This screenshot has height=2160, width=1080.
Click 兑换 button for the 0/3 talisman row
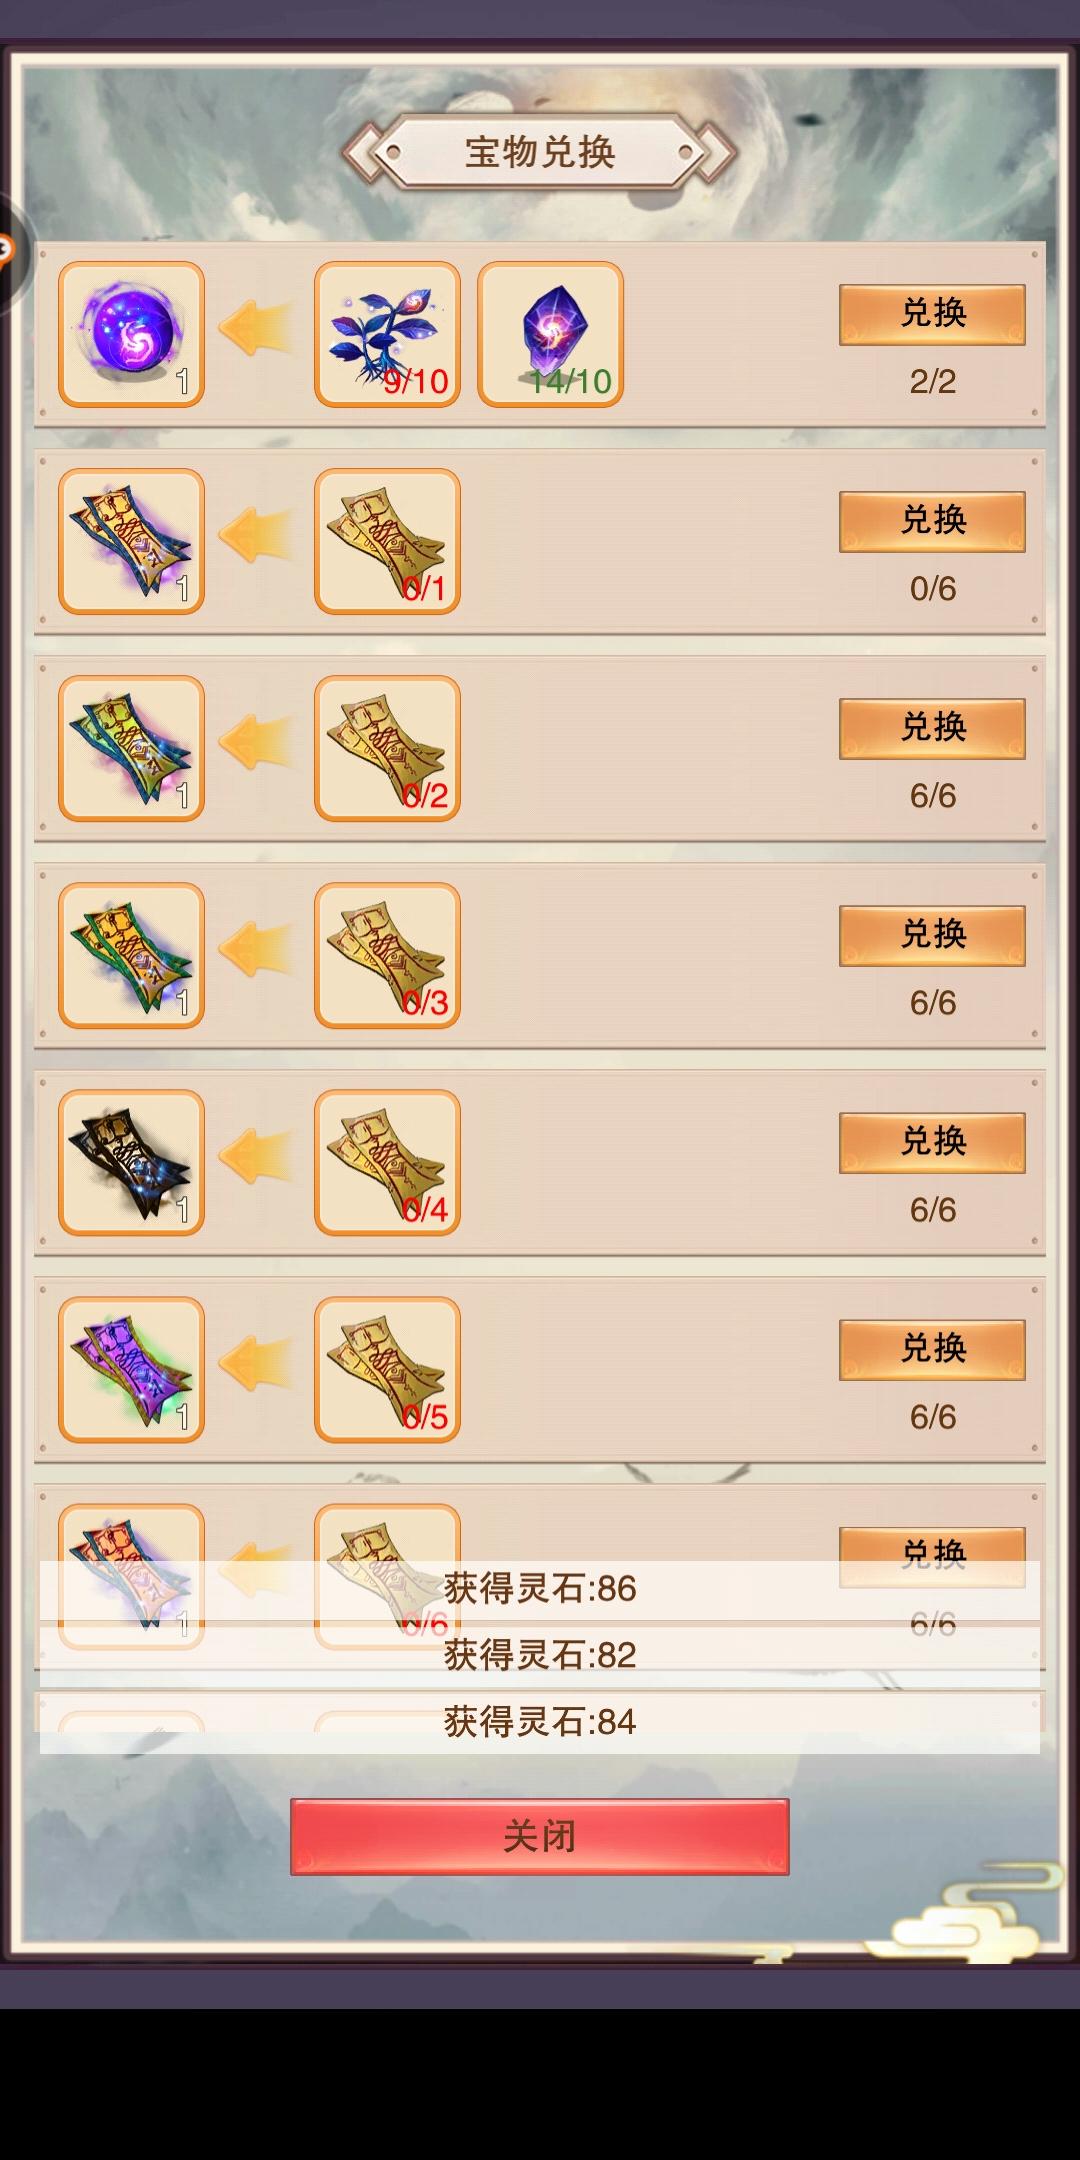(x=932, y=935)
